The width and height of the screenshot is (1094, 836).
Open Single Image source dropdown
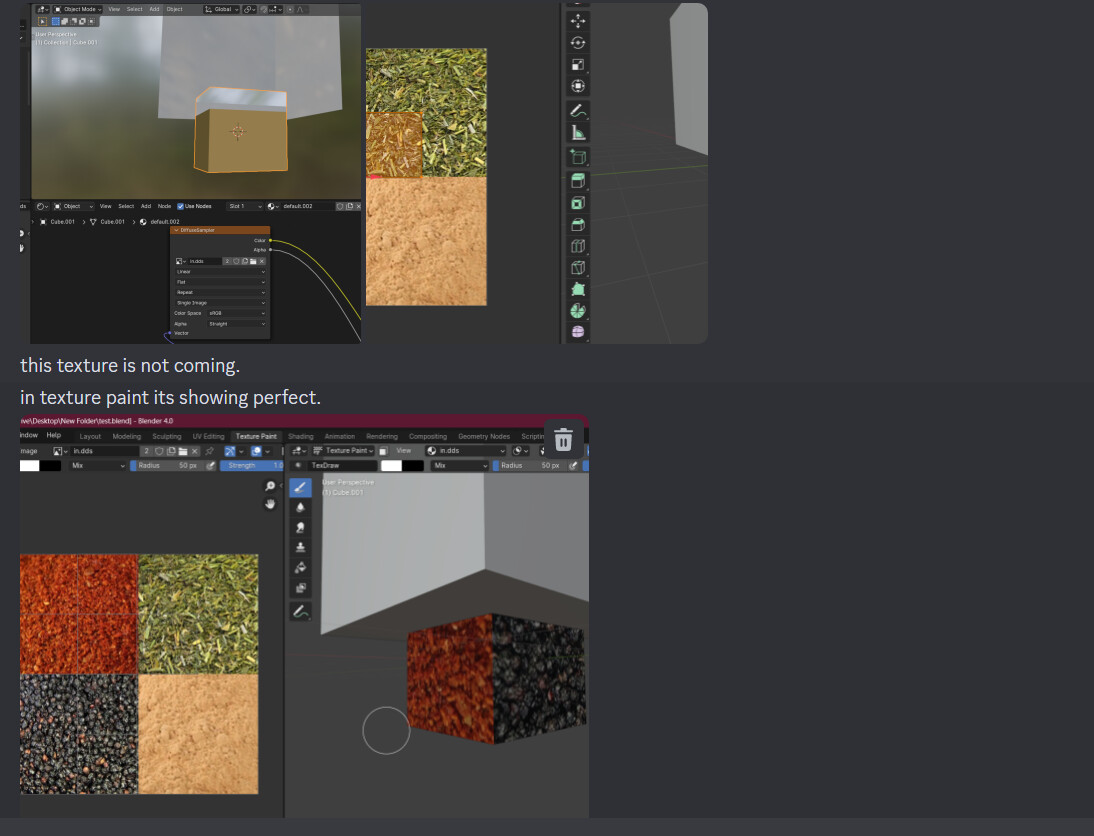coord(220,304)
